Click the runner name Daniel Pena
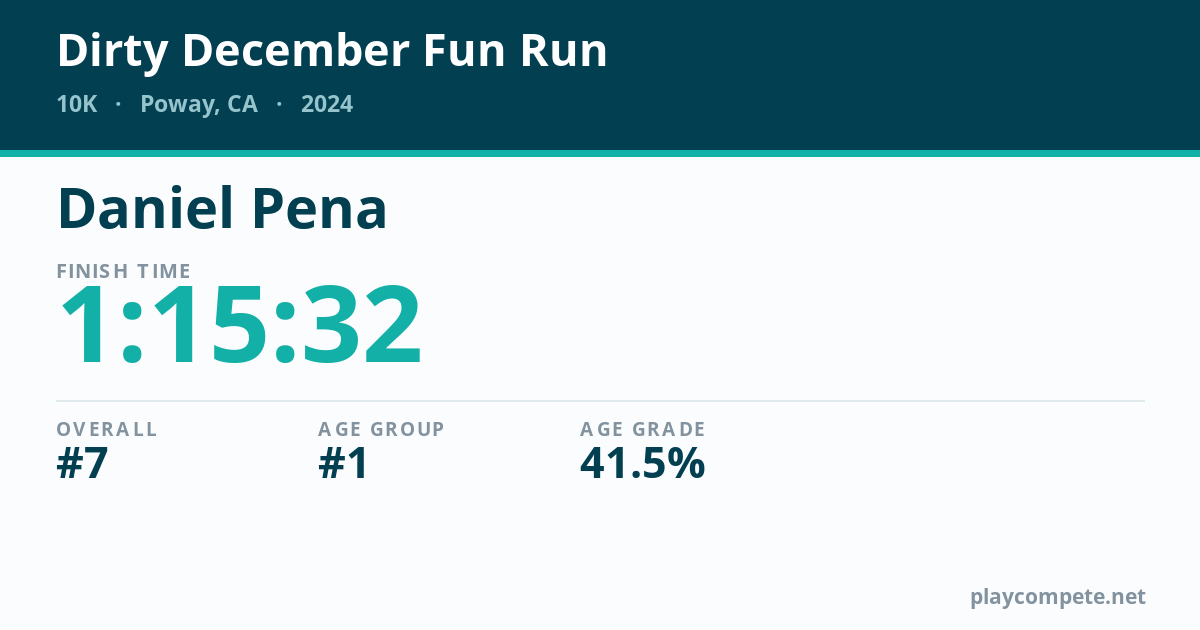 [x=222, y=209]
